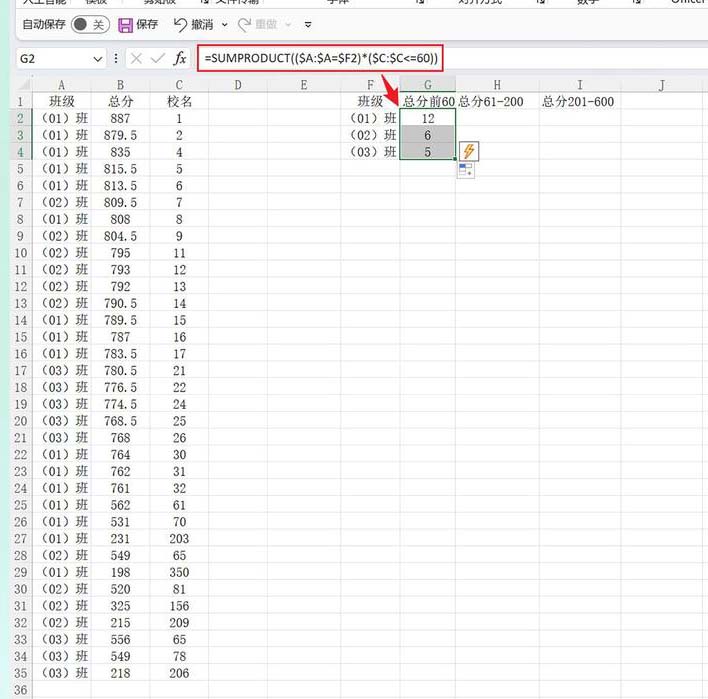Select row 36 header

pos(21,690)
